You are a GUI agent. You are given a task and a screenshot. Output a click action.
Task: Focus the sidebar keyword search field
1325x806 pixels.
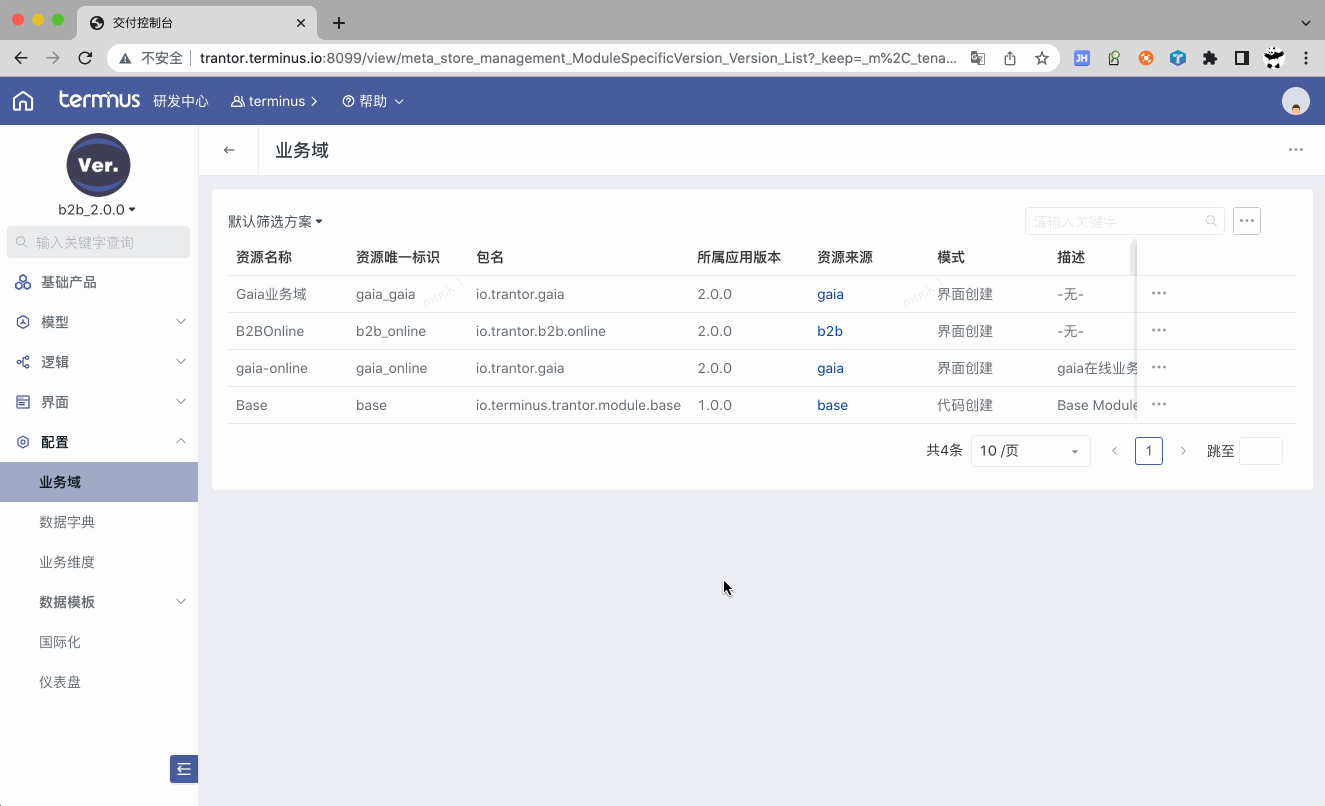99,242
